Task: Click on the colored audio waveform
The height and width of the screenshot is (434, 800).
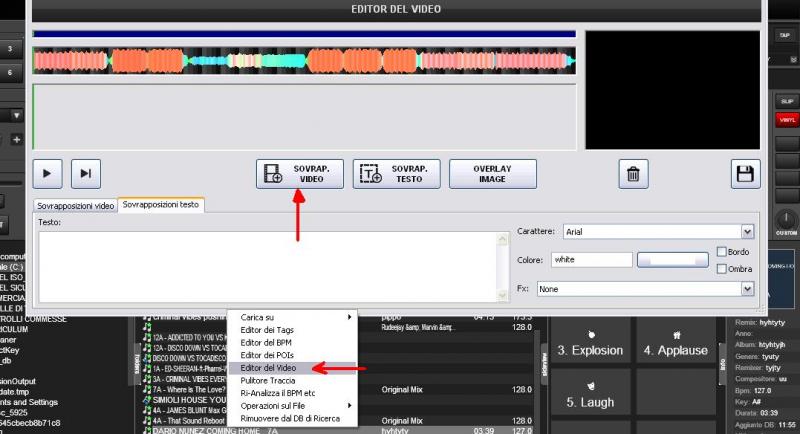Action: [305, 61]
